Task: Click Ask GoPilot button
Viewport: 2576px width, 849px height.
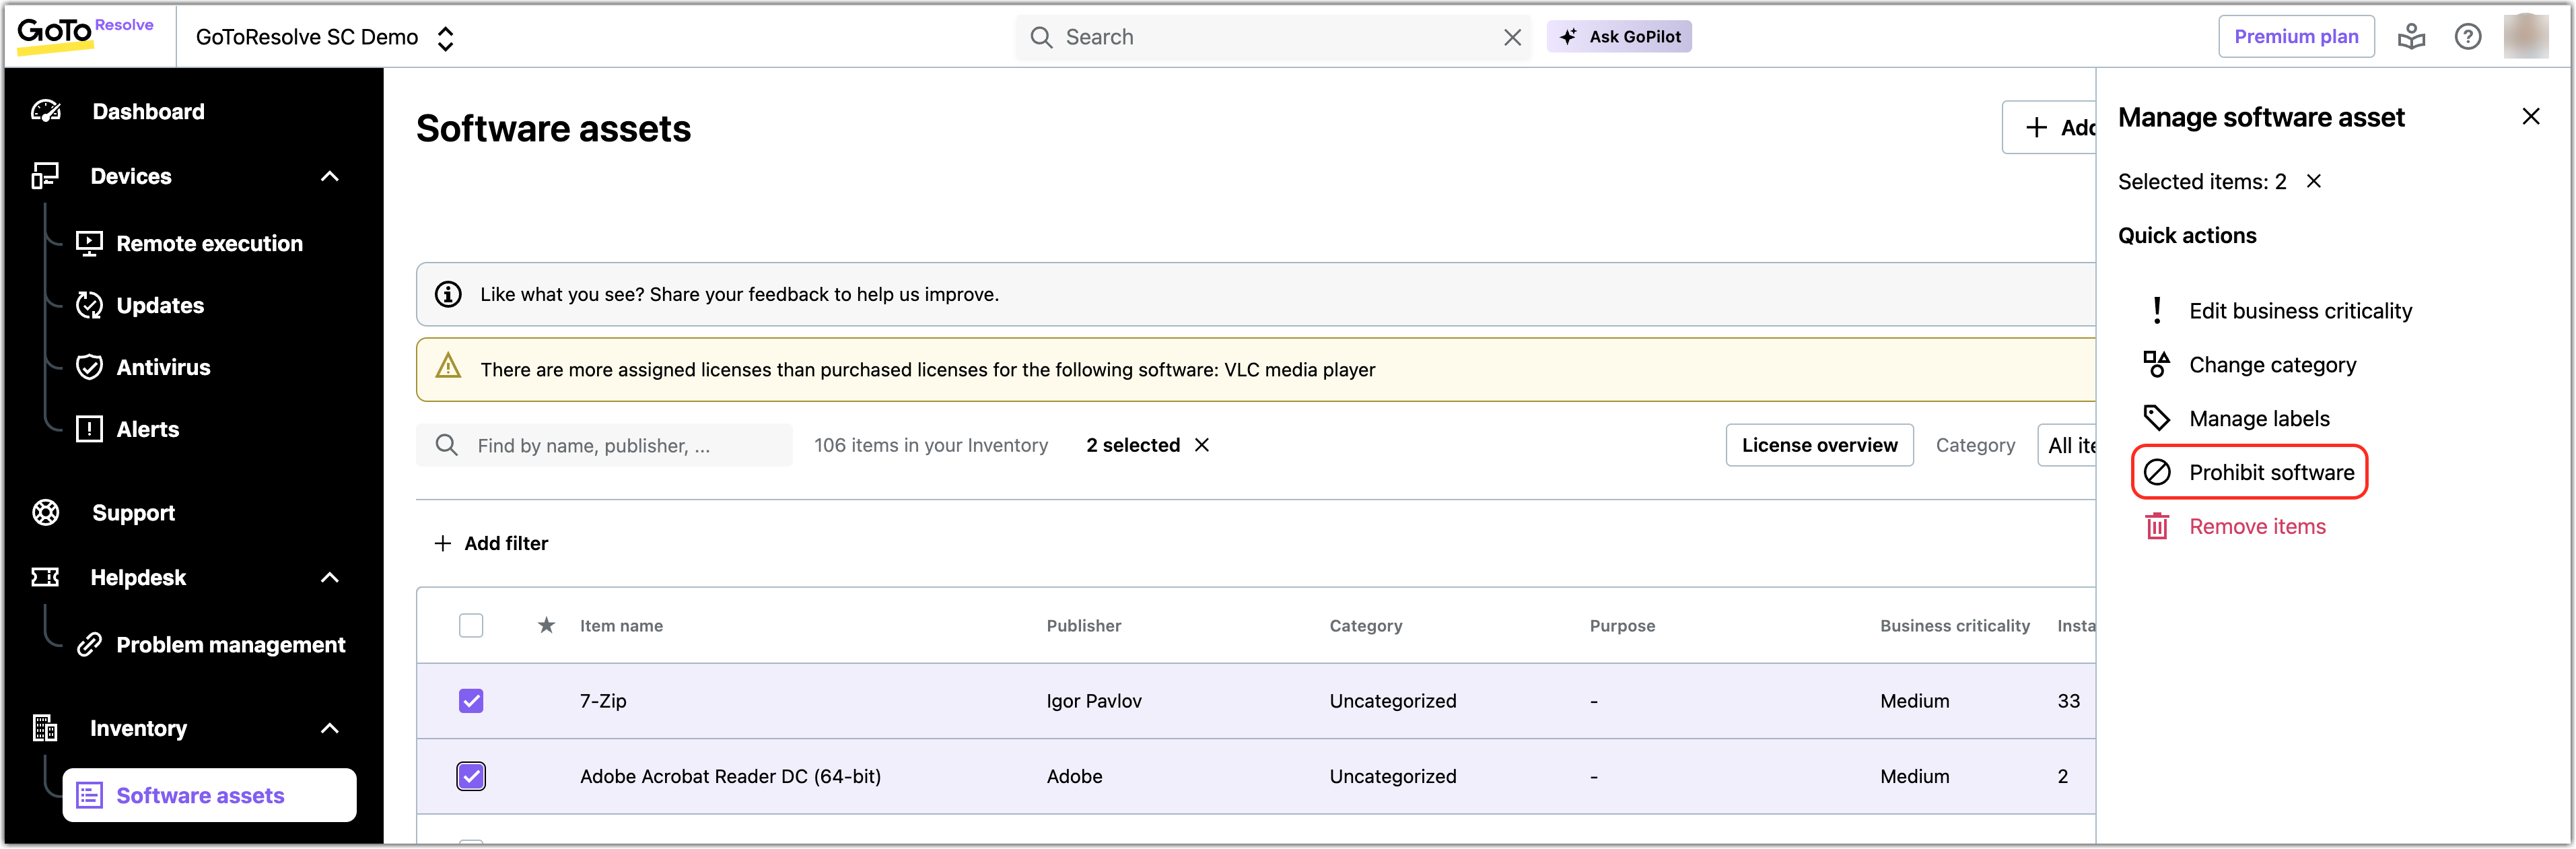Action: click(x=1619, y=37)
